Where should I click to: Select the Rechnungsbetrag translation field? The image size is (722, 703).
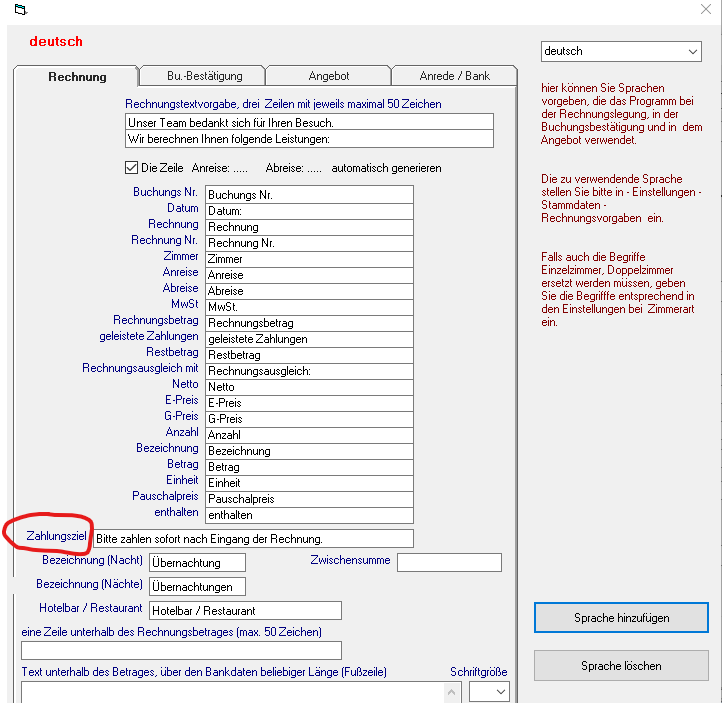click(309, 323)
